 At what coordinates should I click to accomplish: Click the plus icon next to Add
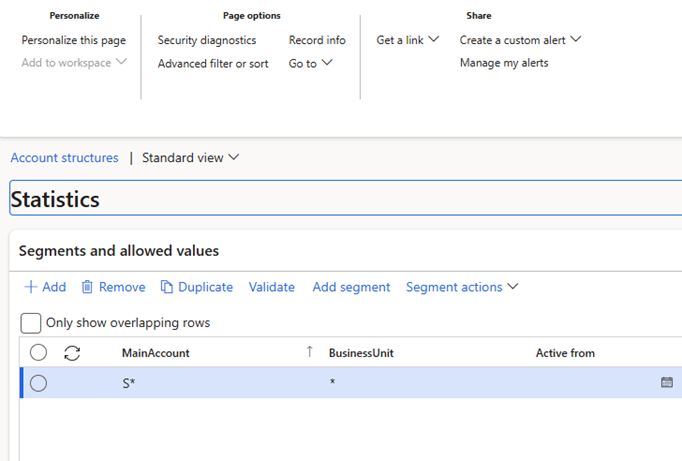point(30,287)
